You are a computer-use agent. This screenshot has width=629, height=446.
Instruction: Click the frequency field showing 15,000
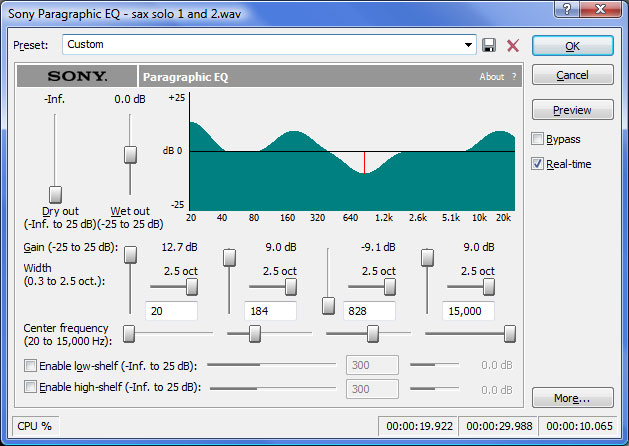pos(468,311)
